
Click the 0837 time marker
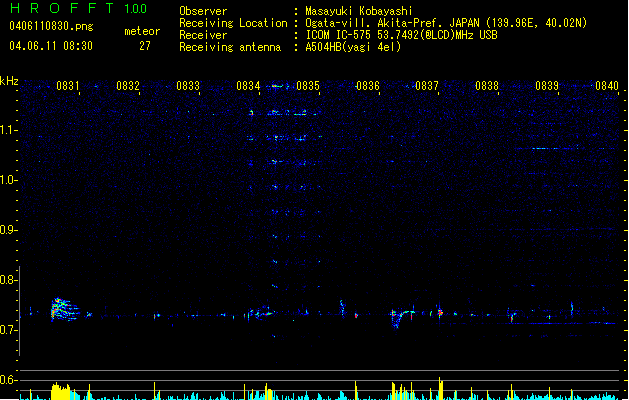(x=427, y=86)
